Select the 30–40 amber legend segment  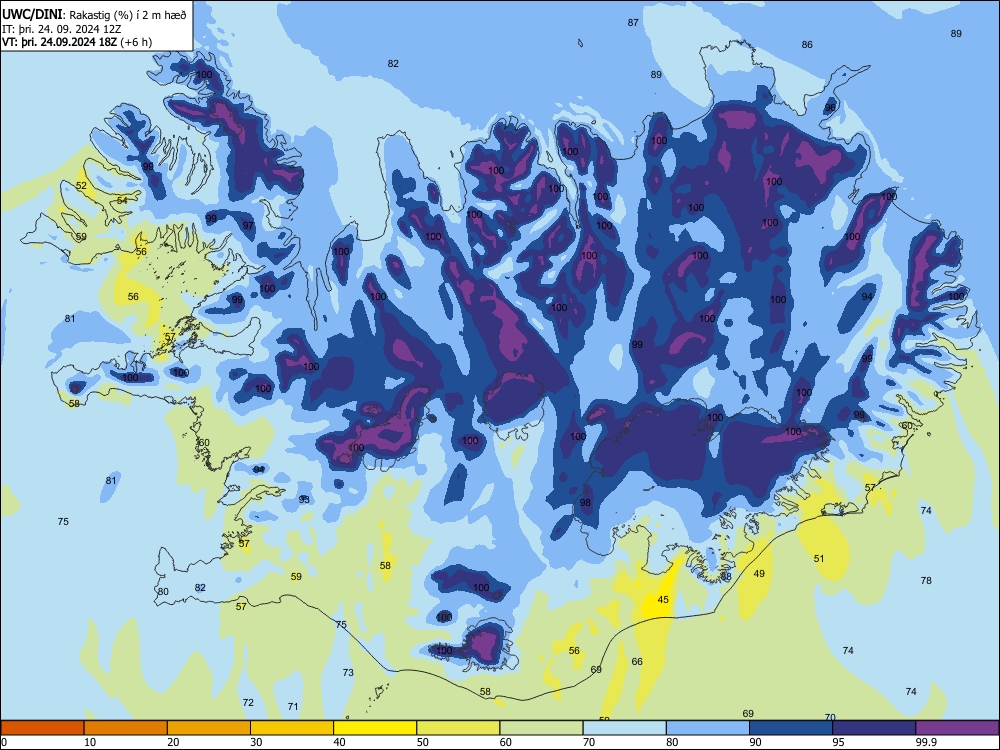pyautogui.click(x=291, y=728)
